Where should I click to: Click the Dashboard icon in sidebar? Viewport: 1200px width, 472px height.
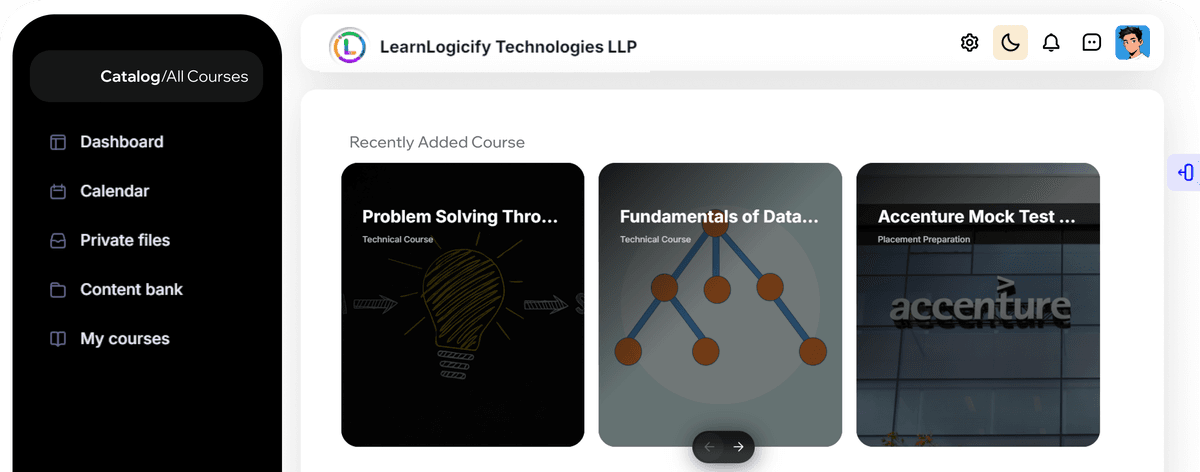point(58,142)
